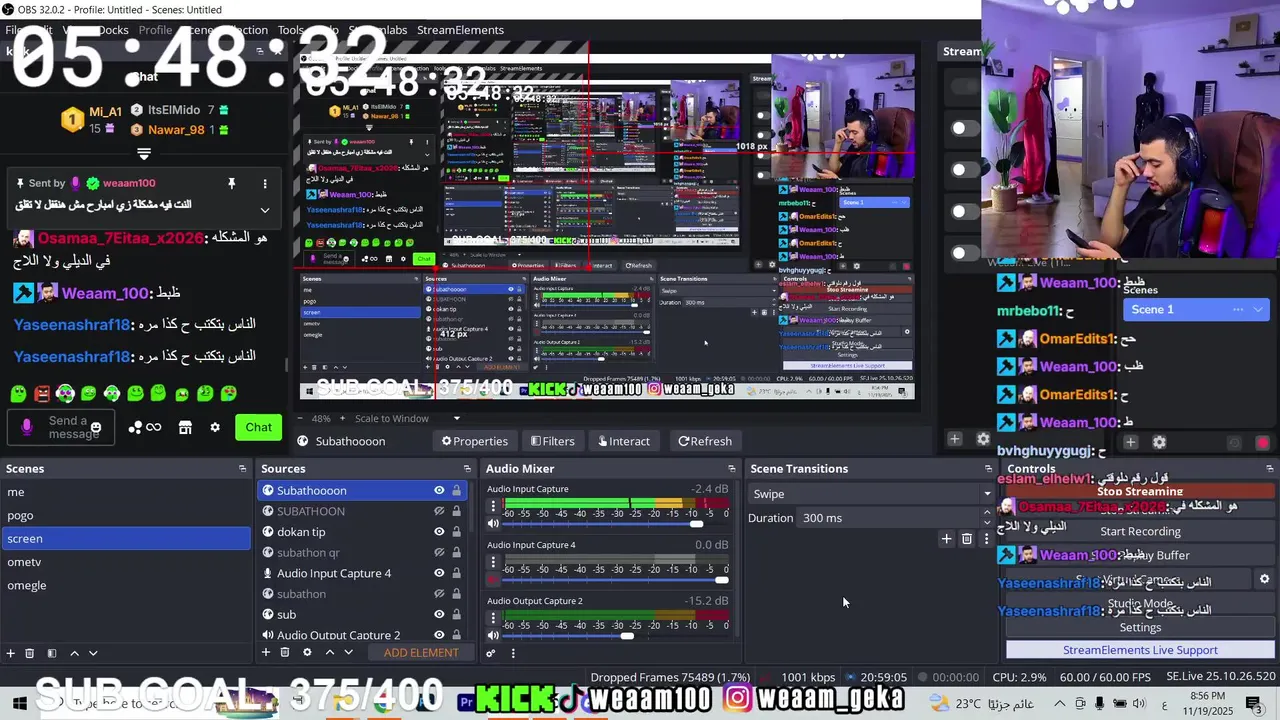Image resolution: width=1280 pixels, height=720 pixels.
Task: Open StreamElements Live Support
Action: point(1140,650)
